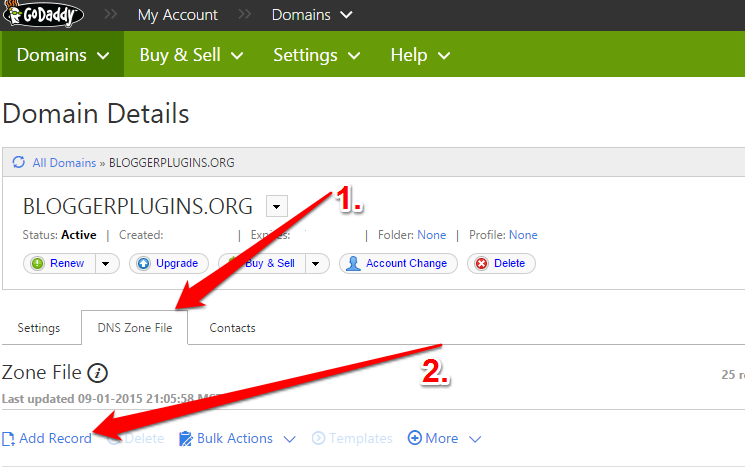This screenshot has height=467, width=745.
Task: Click the Zone File info icon
Action: [97, 373]
